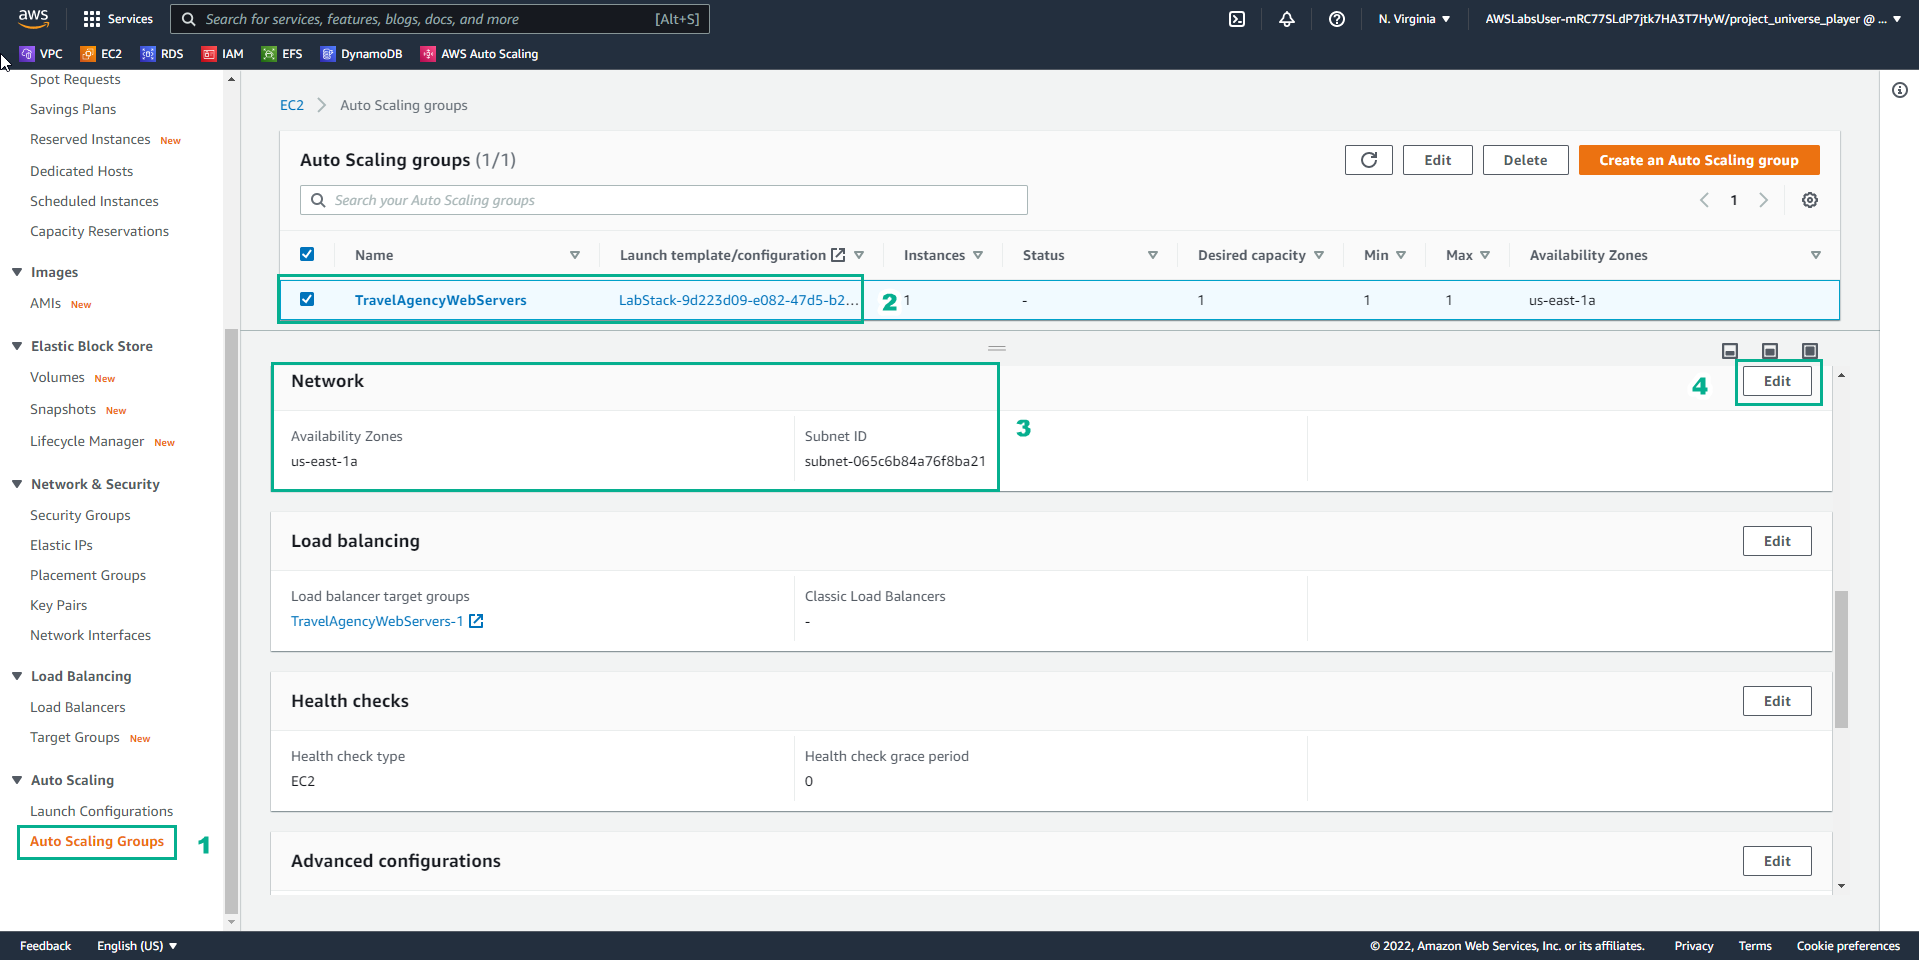1919x960 pixels.
Task: Open the Feedback footer link
Action: [45, 946]
